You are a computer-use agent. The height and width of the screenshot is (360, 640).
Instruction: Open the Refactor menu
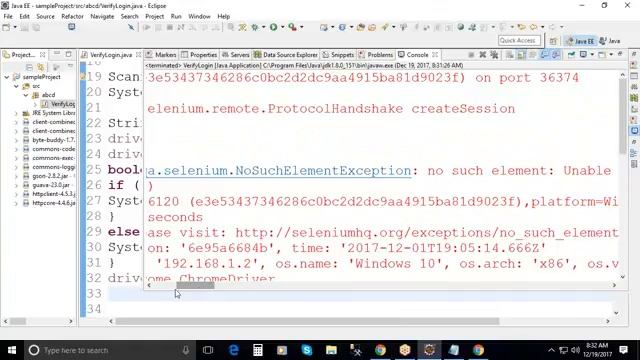click(72, 16)
